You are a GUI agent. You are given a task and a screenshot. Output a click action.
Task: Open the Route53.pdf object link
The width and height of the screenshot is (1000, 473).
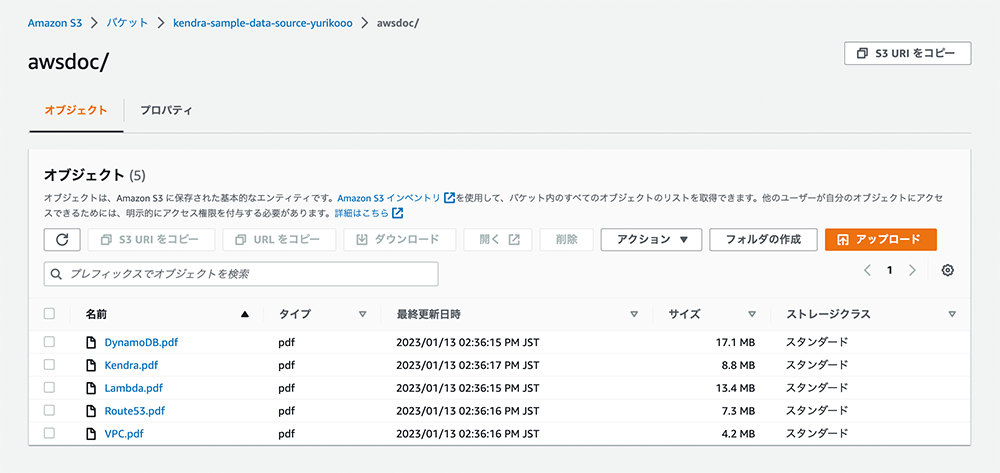click(x=135, y=411)
